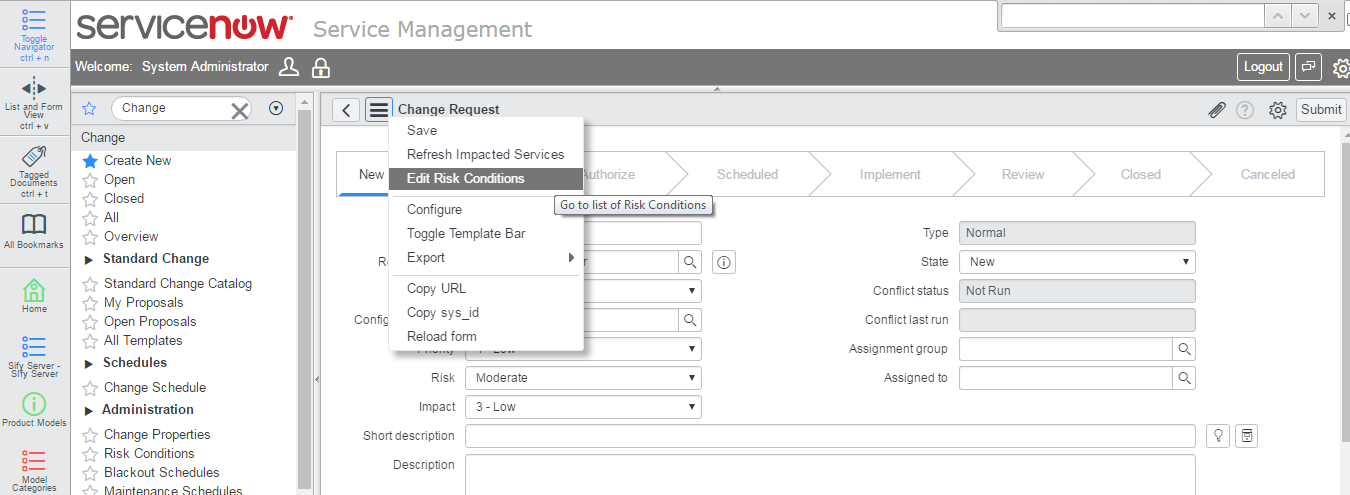Viewport: 1350px width, 495px height.
Task: Toggle favorite star for All module
Action: click(90, 218)
